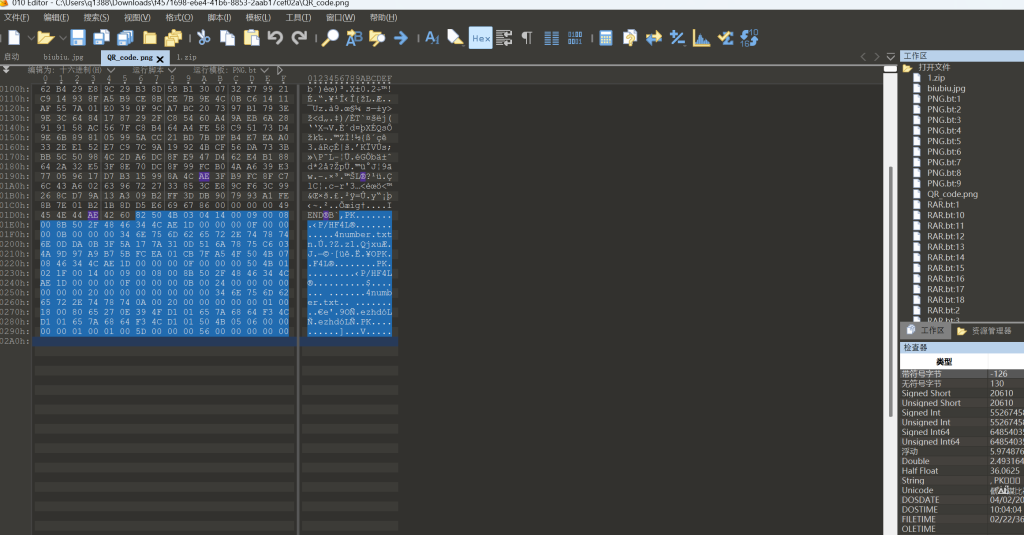1024x535 pixels.
Task: Close the QR_code.png tab
Action: click(x=160, y=58)
